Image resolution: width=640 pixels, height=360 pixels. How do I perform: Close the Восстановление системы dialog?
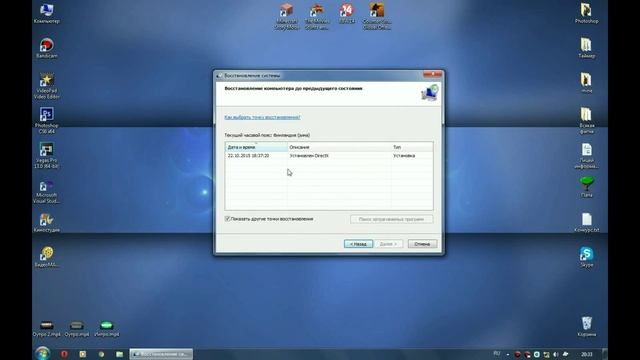[432, 74]
